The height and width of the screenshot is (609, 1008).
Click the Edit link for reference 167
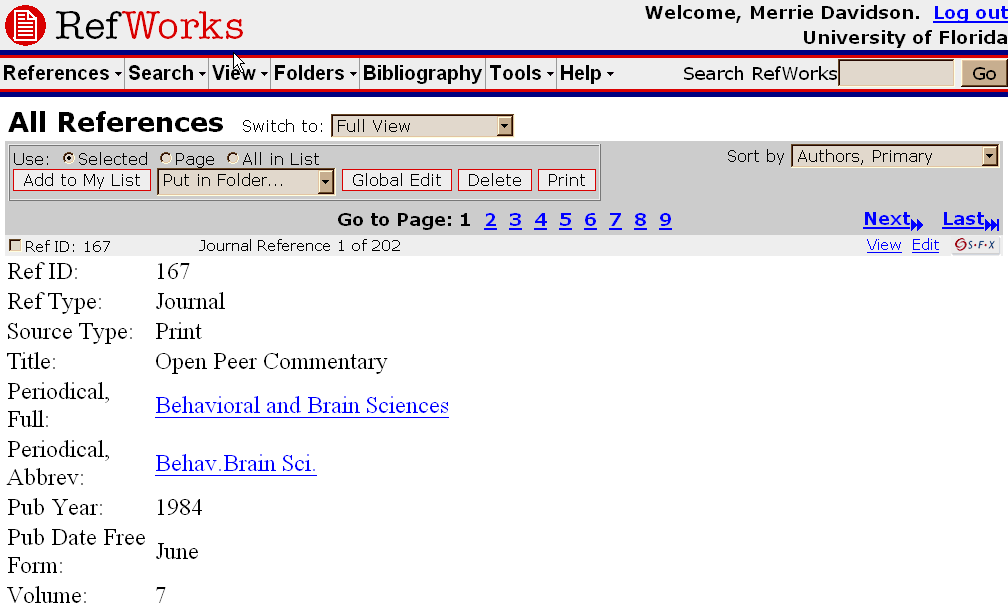point(925,245)
